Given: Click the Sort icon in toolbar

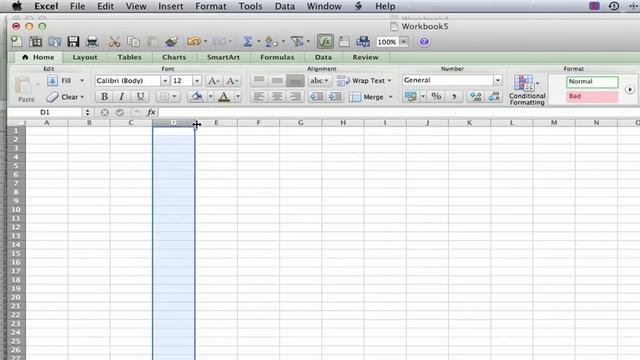Looking at the screenshot, I should click(271, 41).
